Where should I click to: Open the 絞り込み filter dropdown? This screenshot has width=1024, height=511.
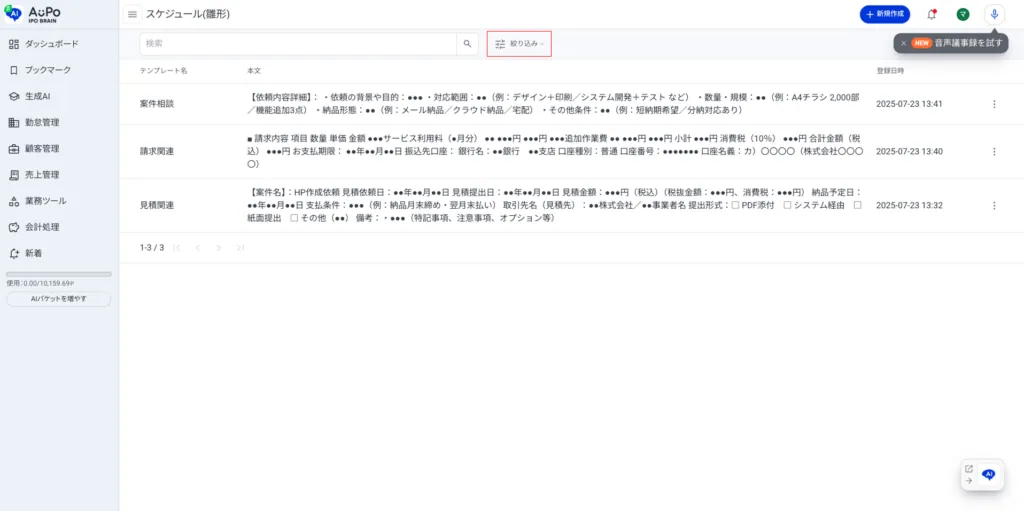pyautogui.click(x=519, y=44)
